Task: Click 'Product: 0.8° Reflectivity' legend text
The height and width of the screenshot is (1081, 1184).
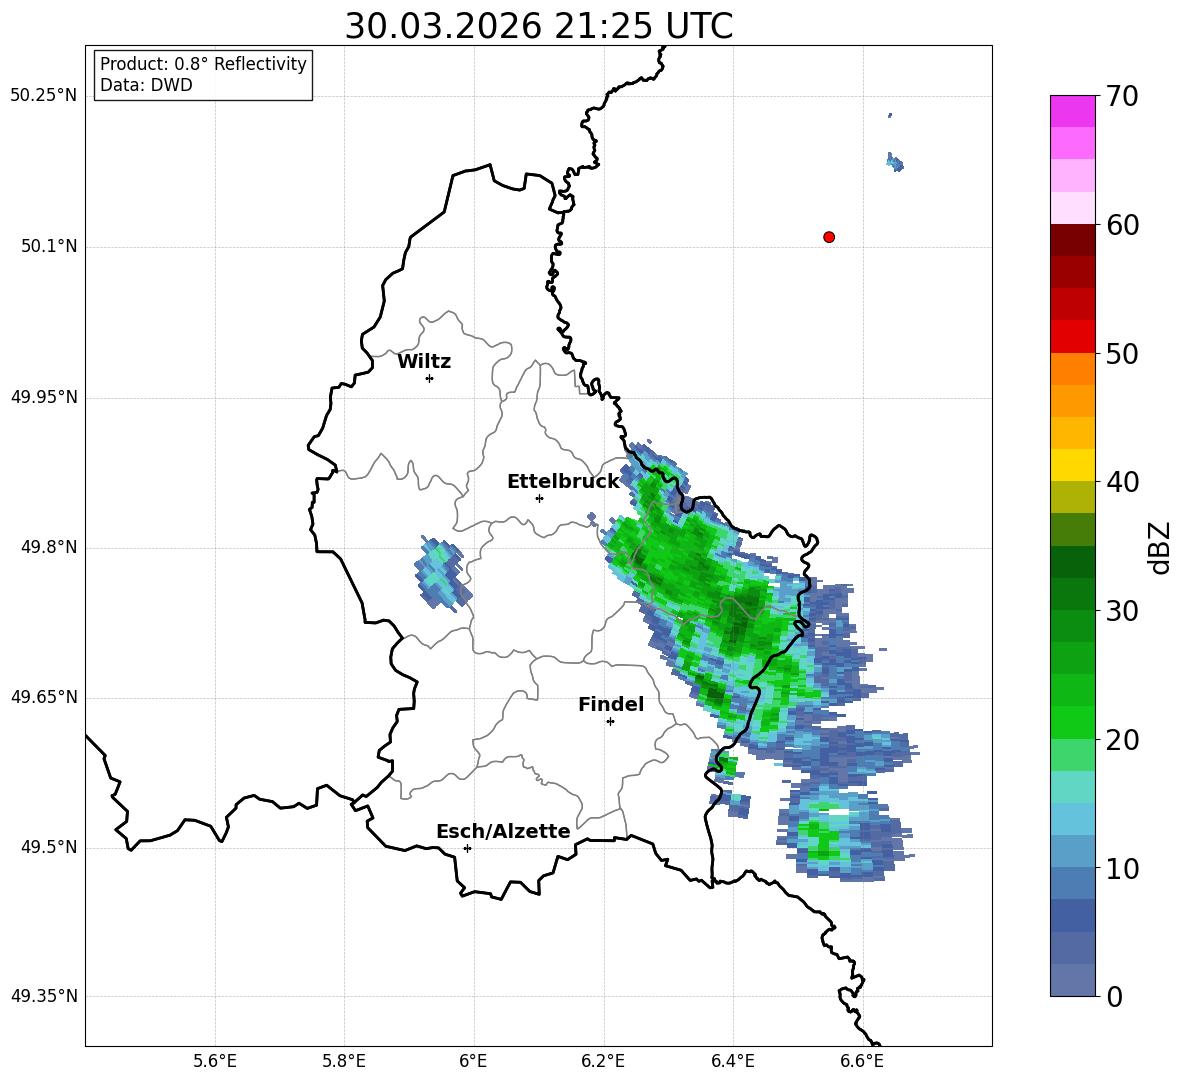Action: (x=203, y=64)
